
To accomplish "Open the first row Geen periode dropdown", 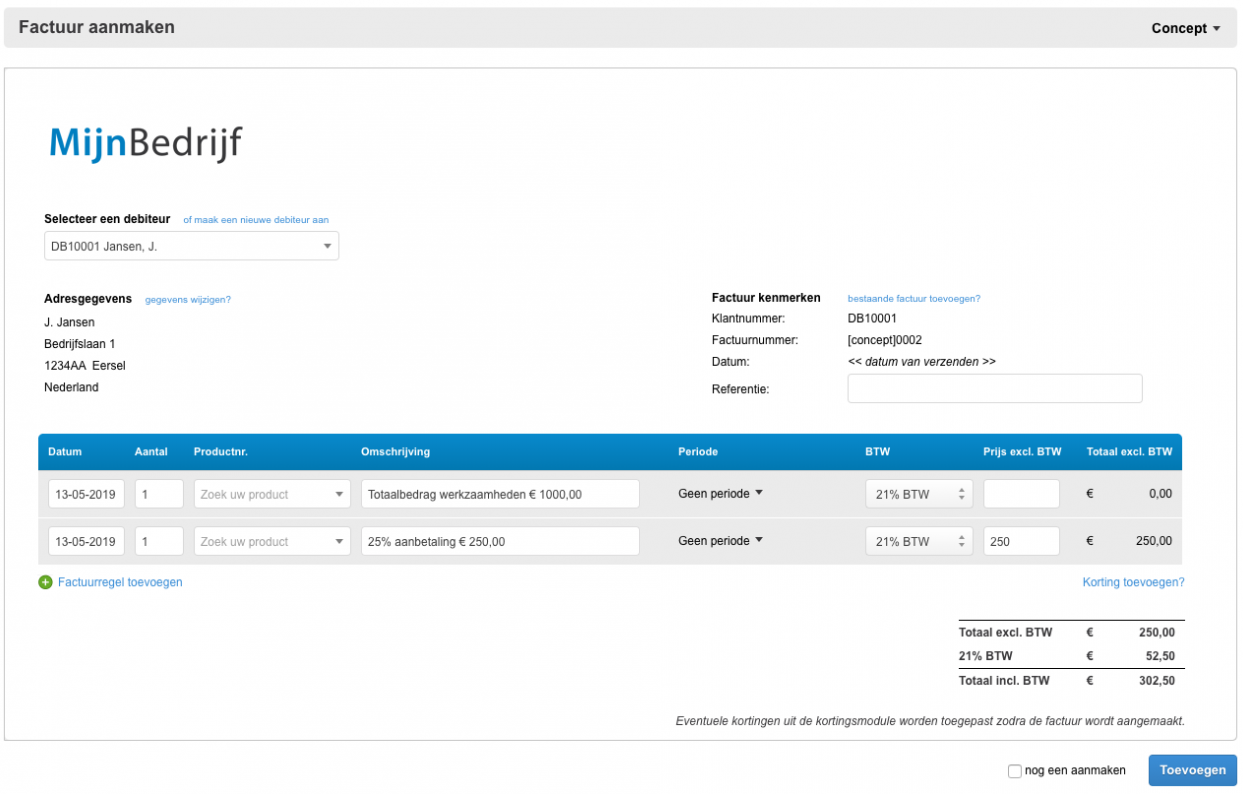I will 720,494.
